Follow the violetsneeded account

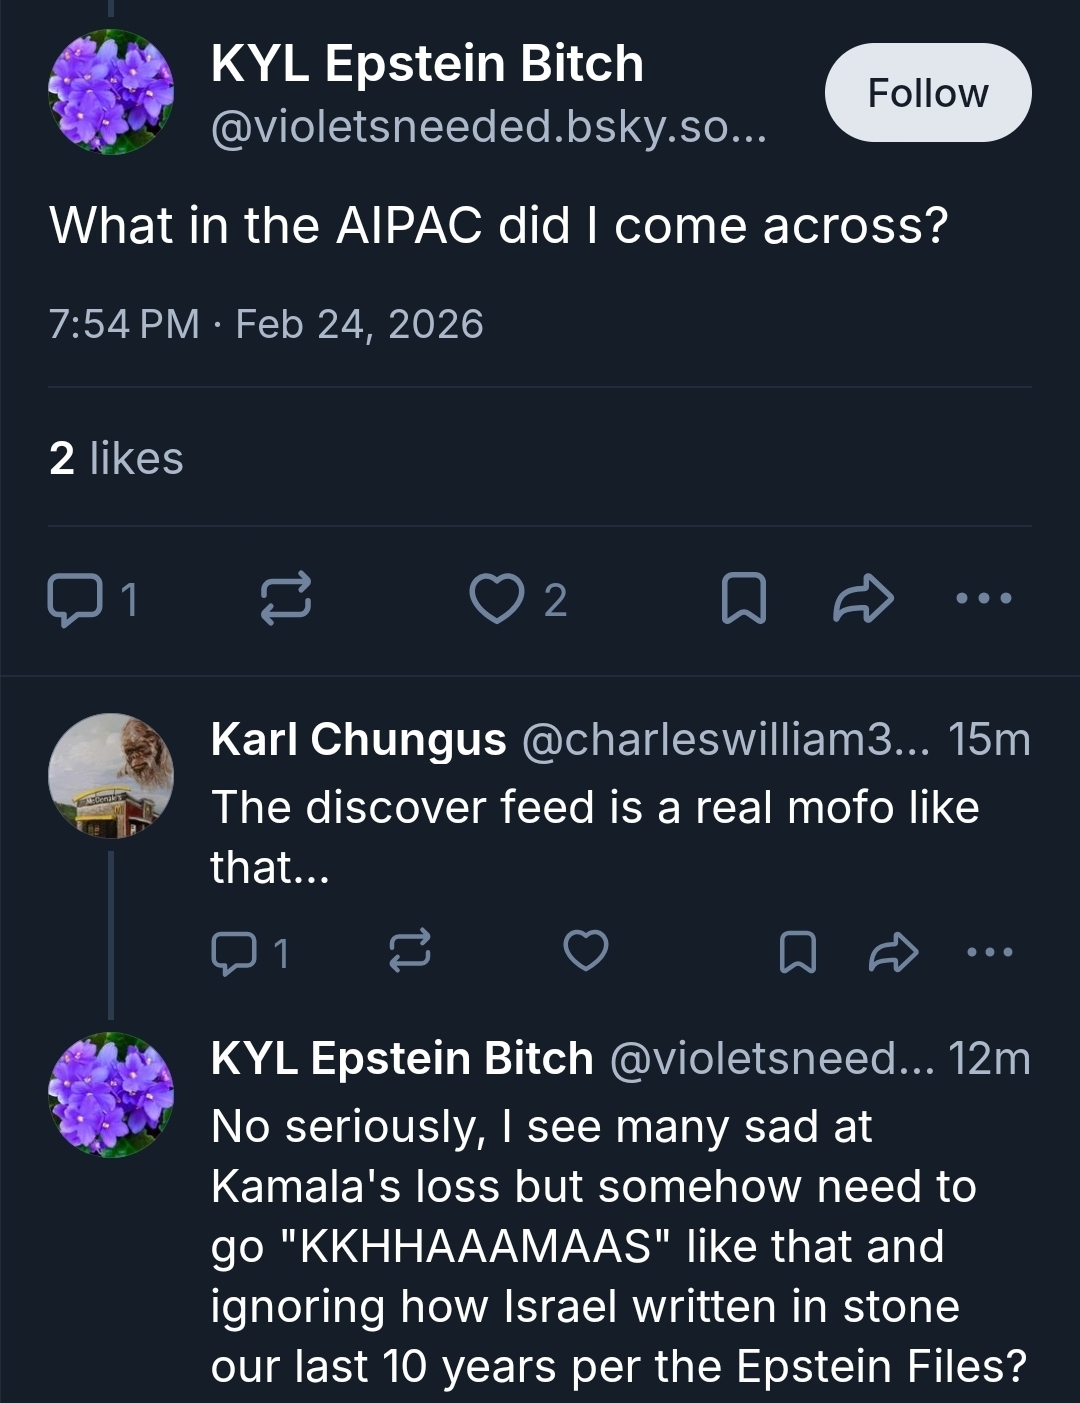pyautogui.click(x=927, y=93)
